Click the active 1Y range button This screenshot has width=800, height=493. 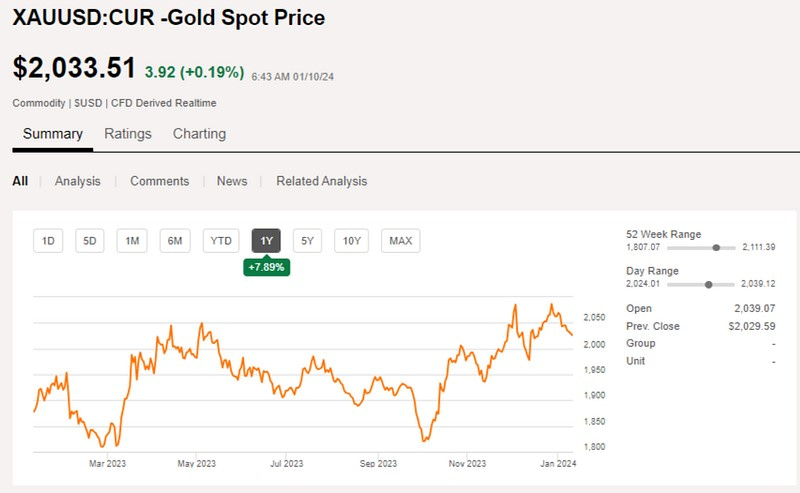267,240
